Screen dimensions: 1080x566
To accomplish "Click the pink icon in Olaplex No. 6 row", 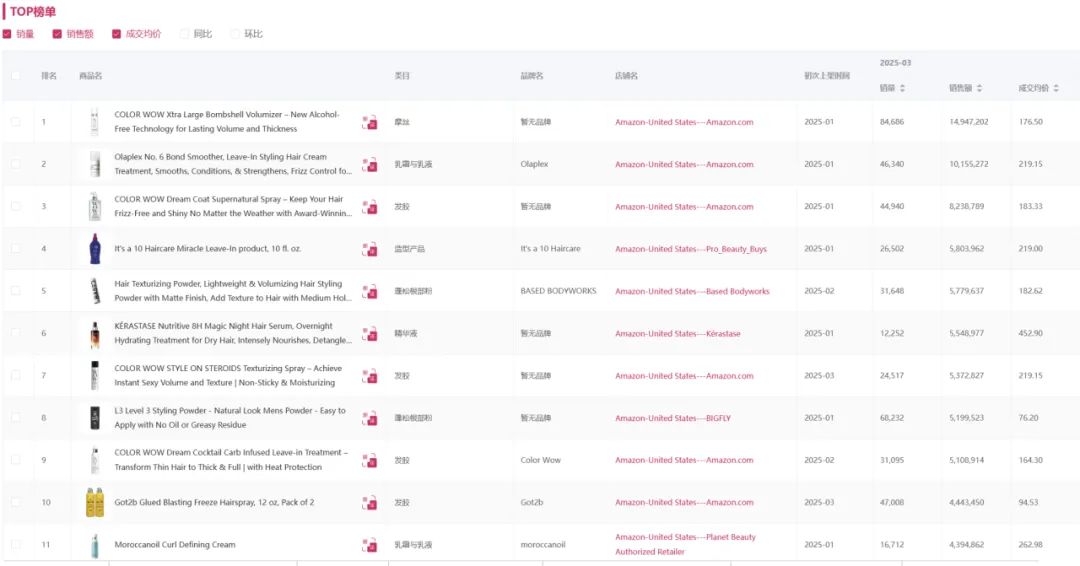I will coord(370,164).
